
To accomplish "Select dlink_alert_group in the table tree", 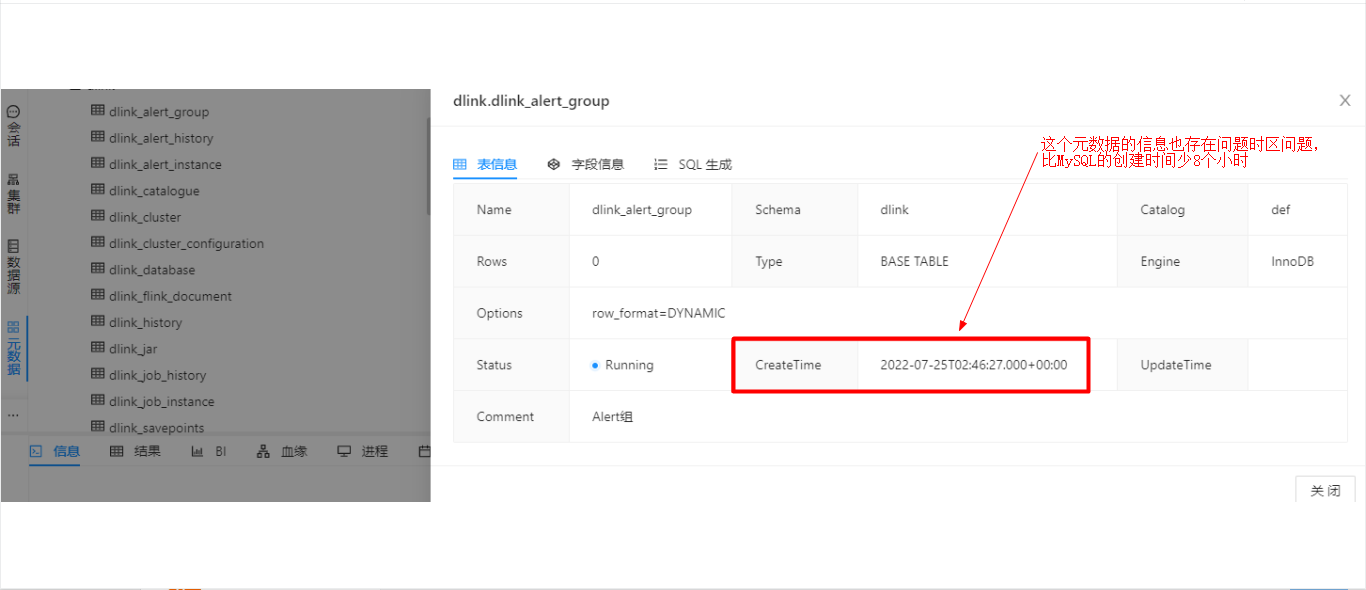I will (159, 112).
